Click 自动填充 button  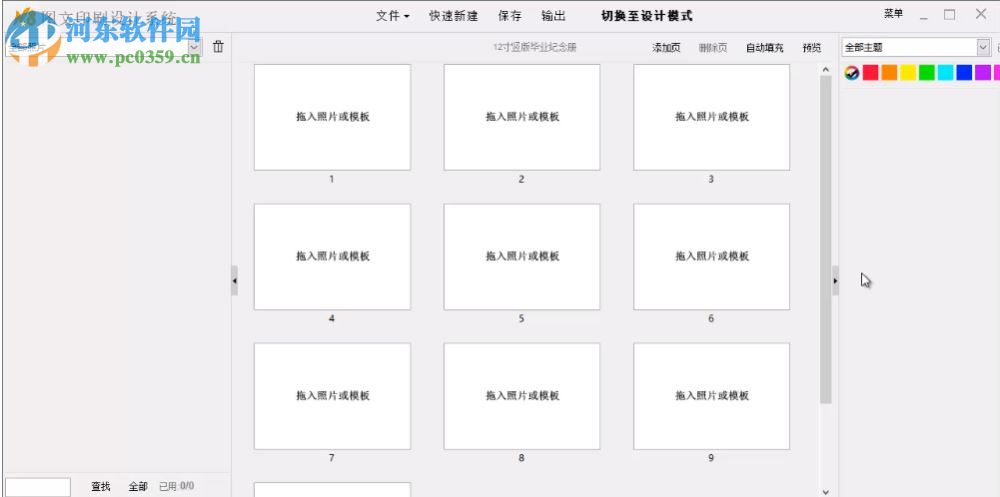tap(765, 48)
